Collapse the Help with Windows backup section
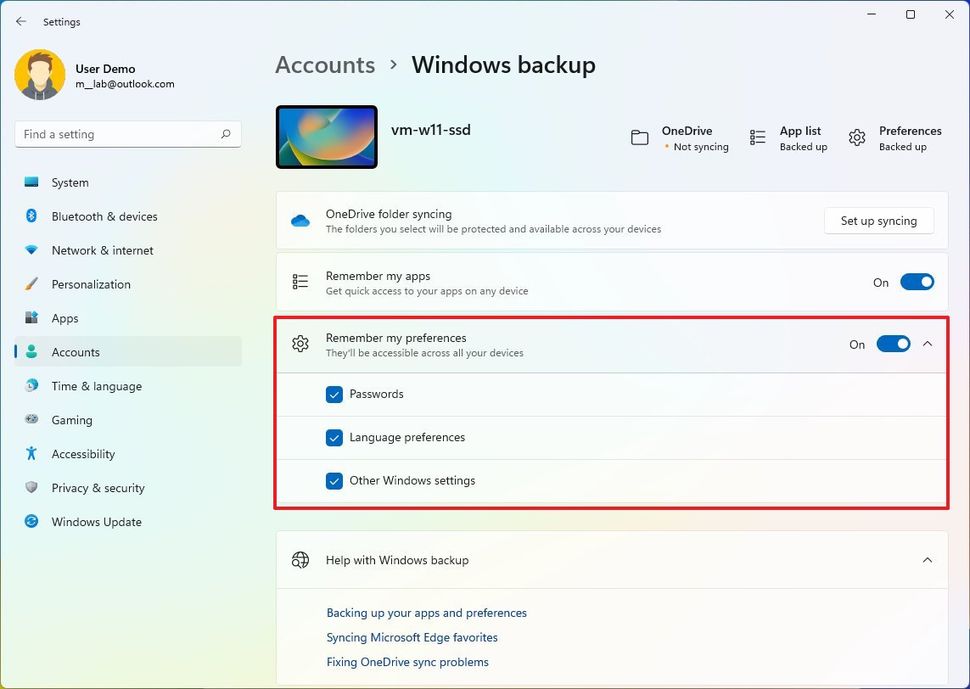The image size is (970, 689). coord(927,560)
